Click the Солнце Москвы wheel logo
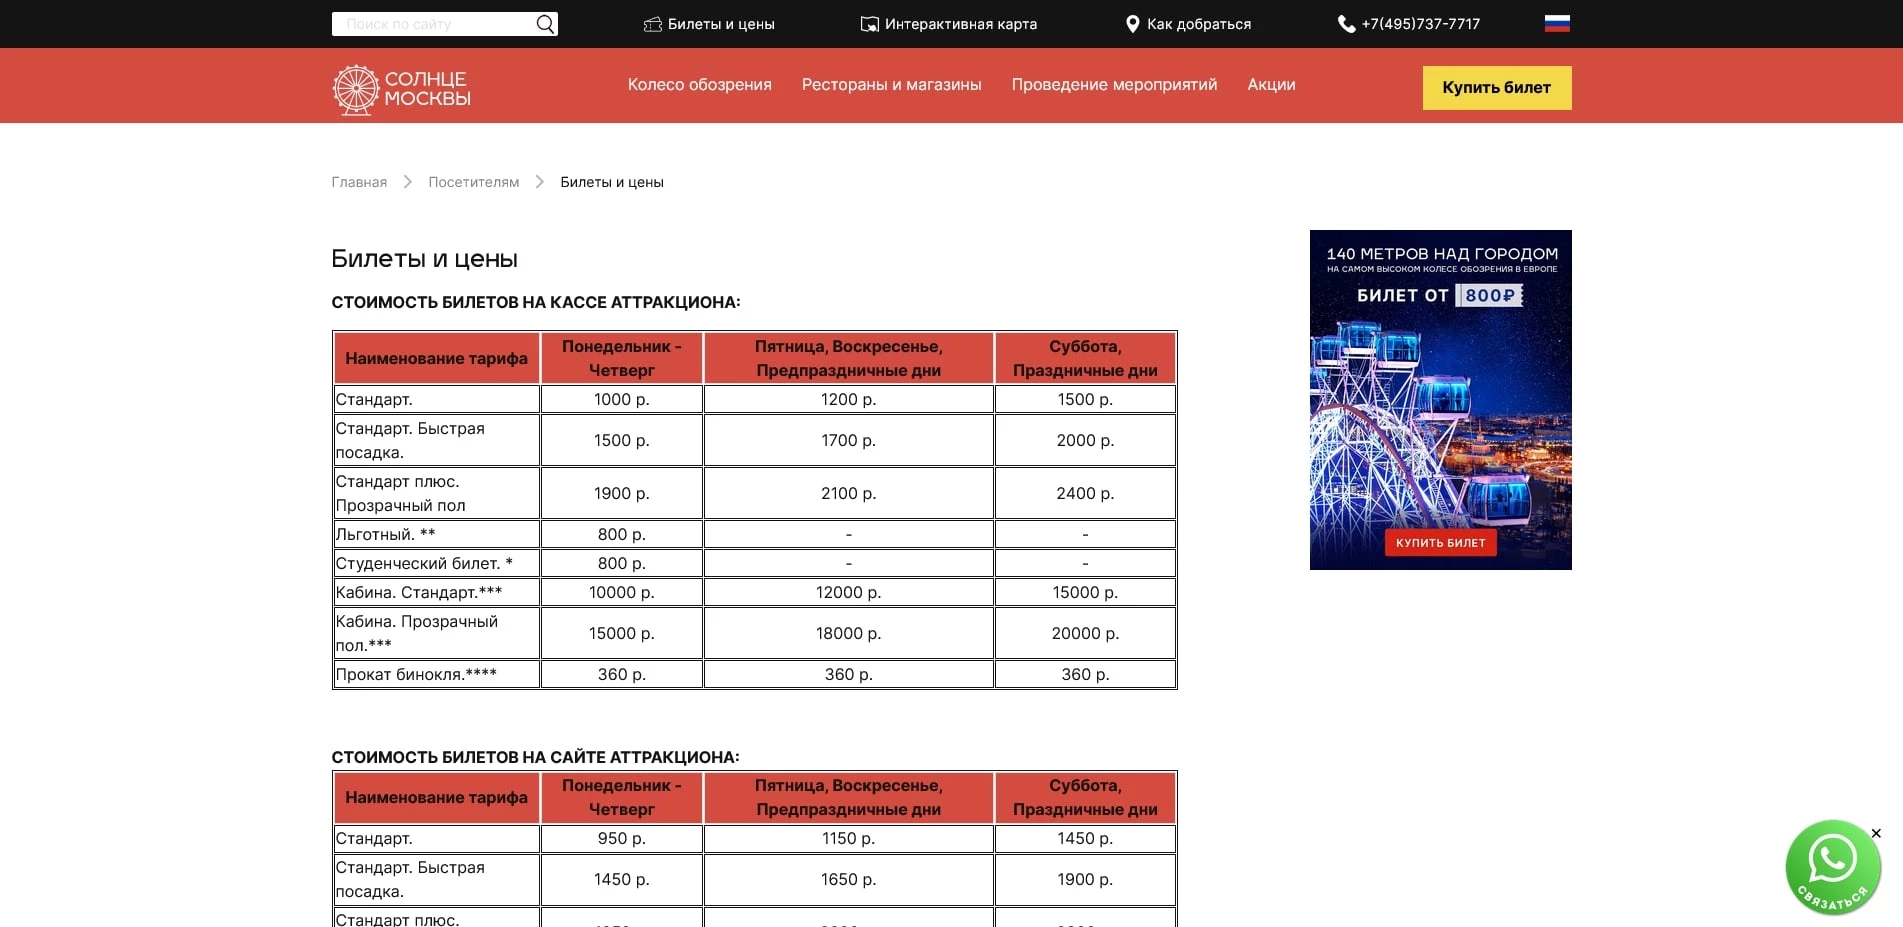 pyautogui.click(x=356, y=89)
